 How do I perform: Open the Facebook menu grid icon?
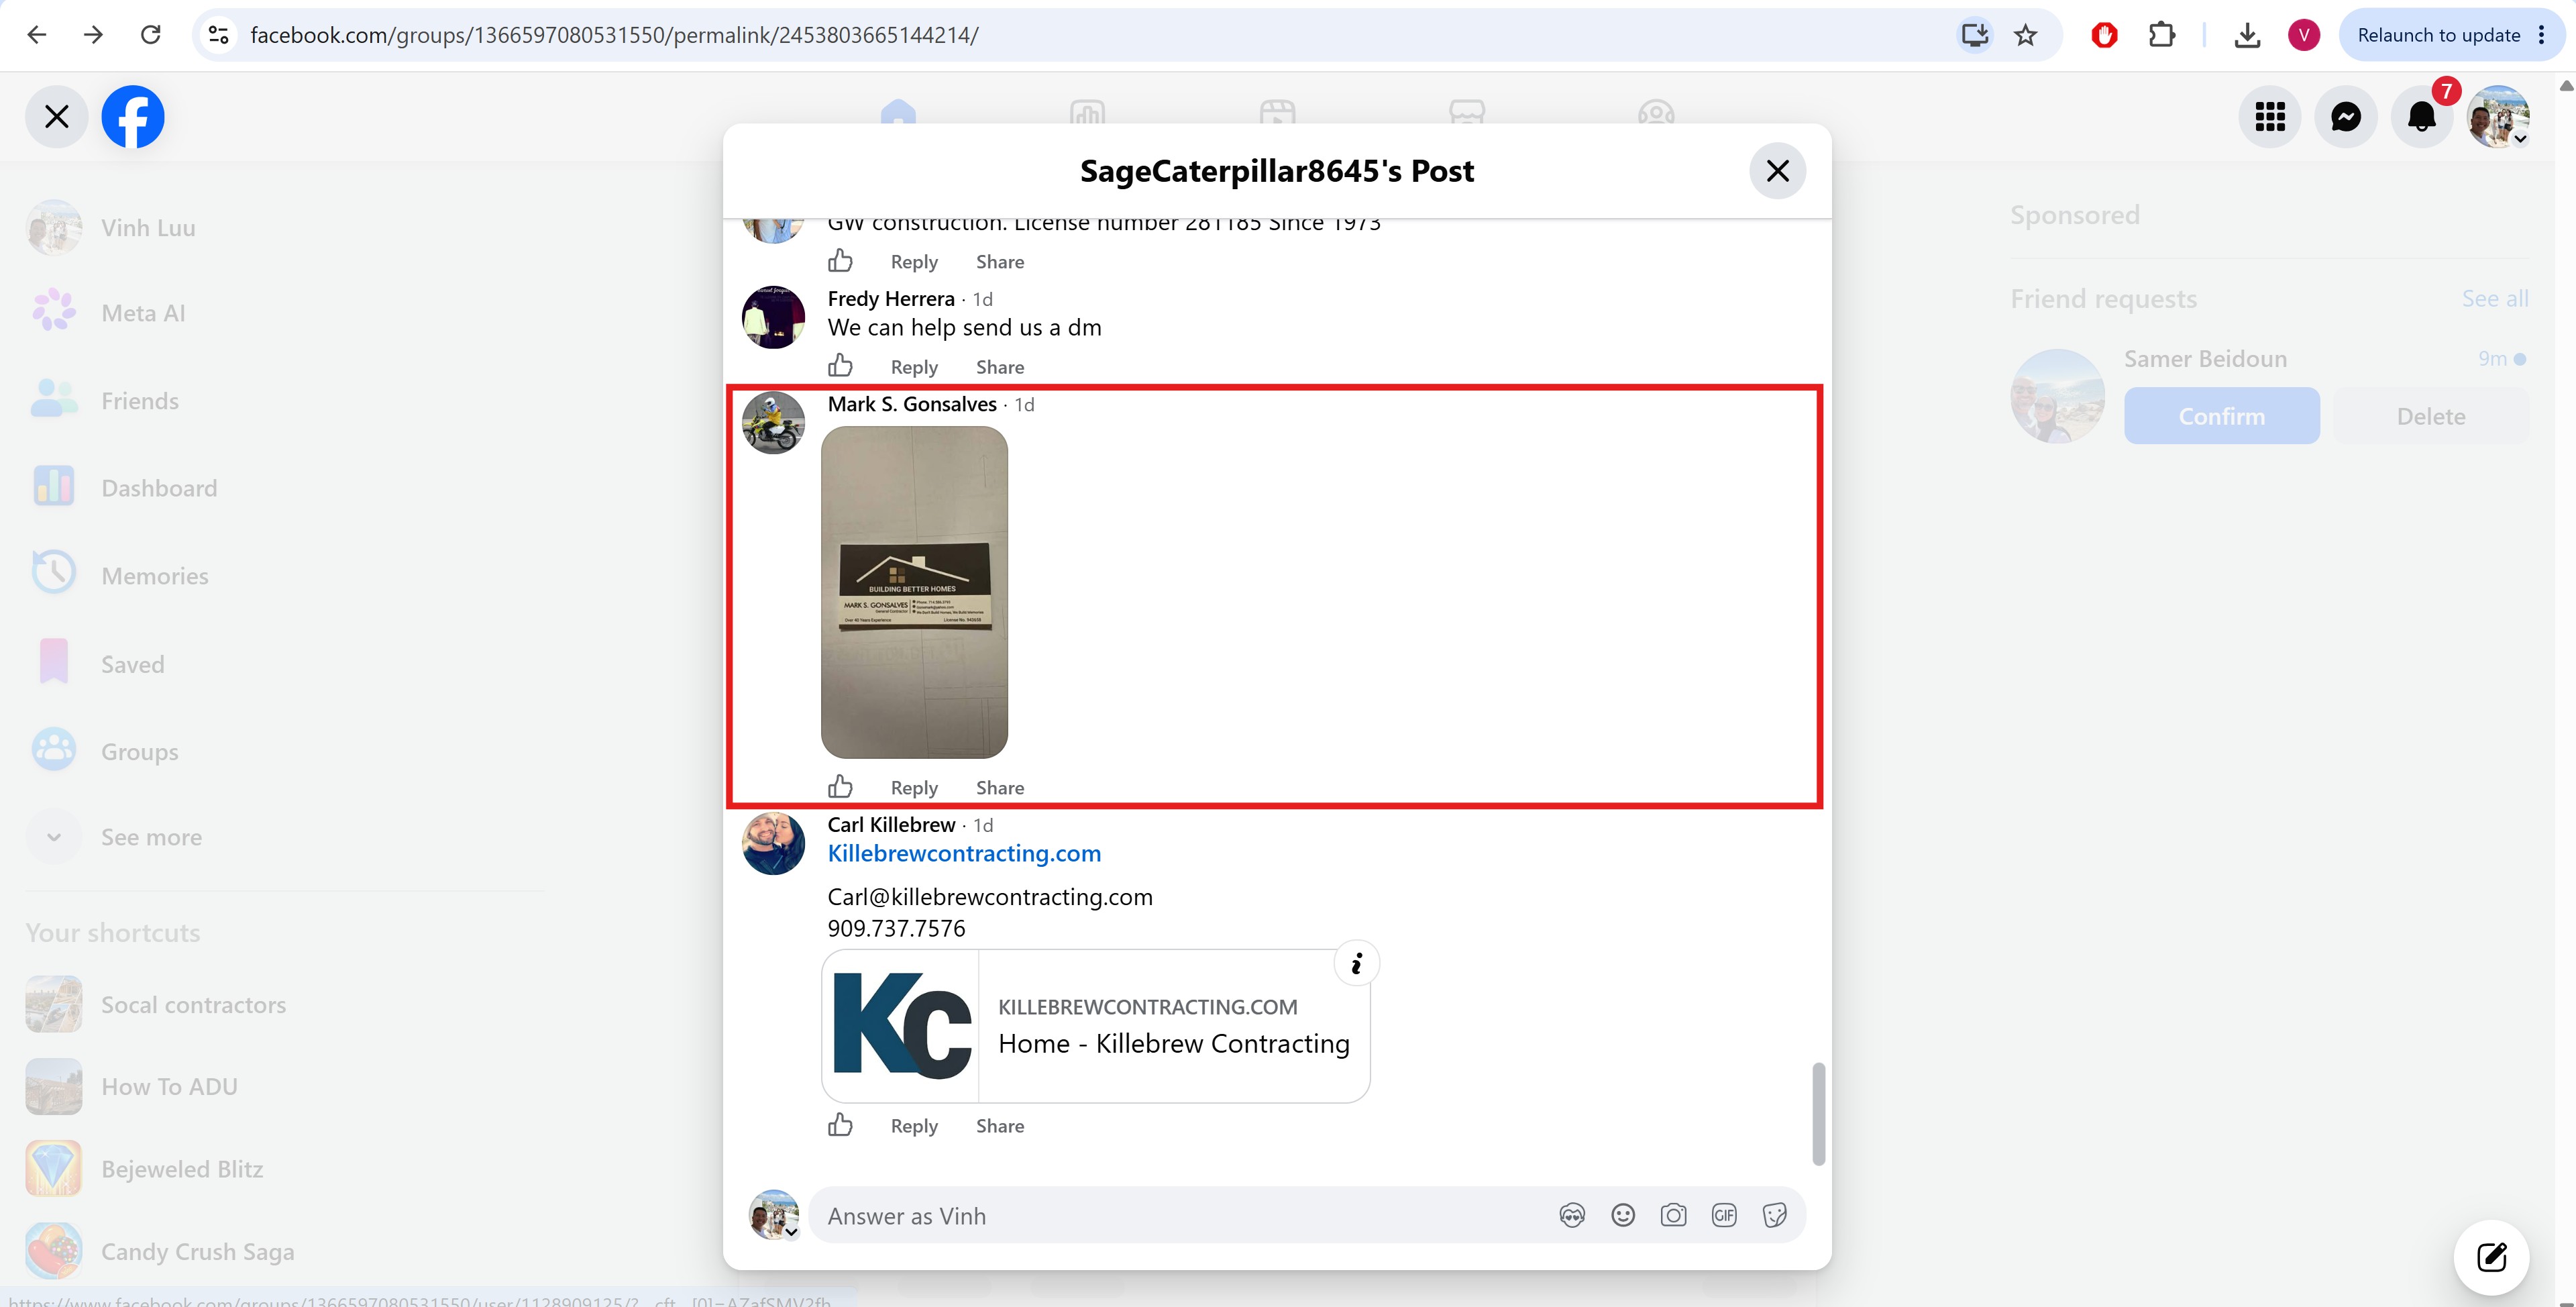click(x=2270, y=117)
